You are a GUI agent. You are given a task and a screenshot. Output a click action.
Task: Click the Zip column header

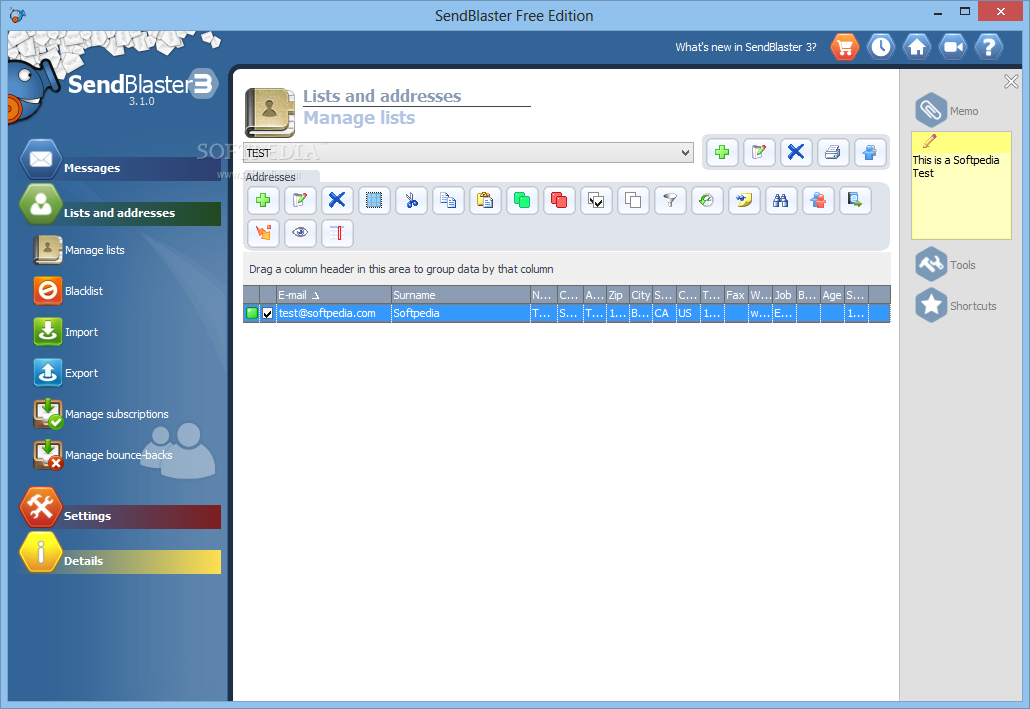(618, 295)
